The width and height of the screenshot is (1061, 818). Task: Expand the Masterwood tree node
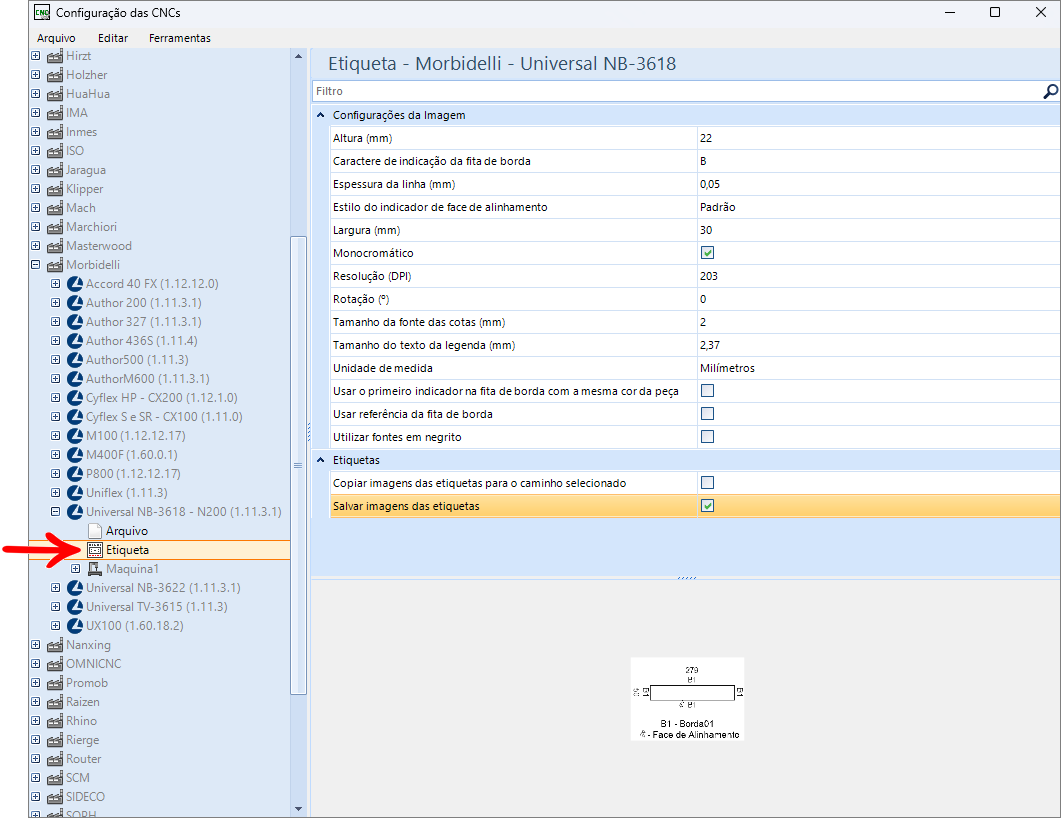tap(36, 246)
